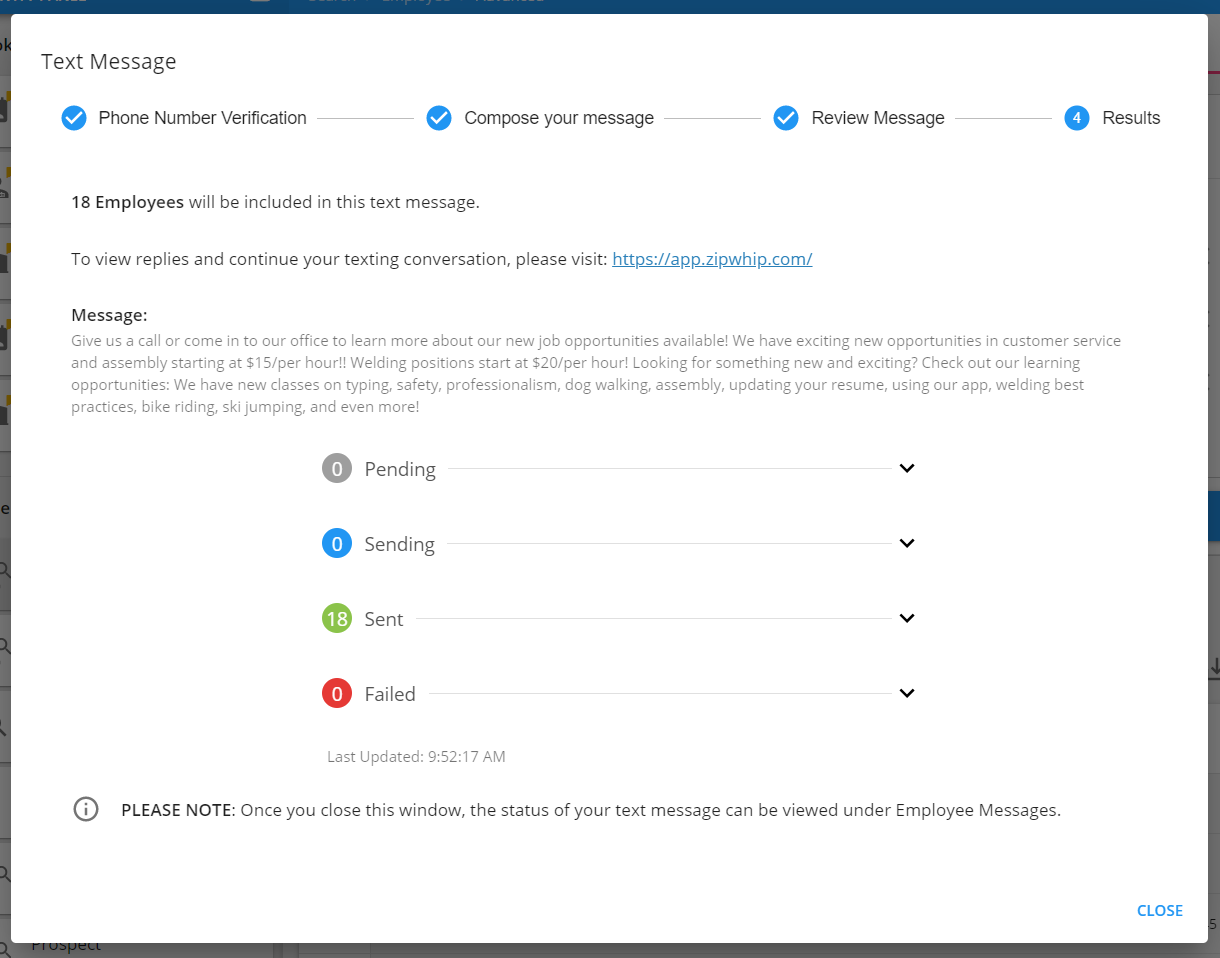The image size is (1220, 958).
Task: Click the message body paragraph text
Action: (596, 374)
